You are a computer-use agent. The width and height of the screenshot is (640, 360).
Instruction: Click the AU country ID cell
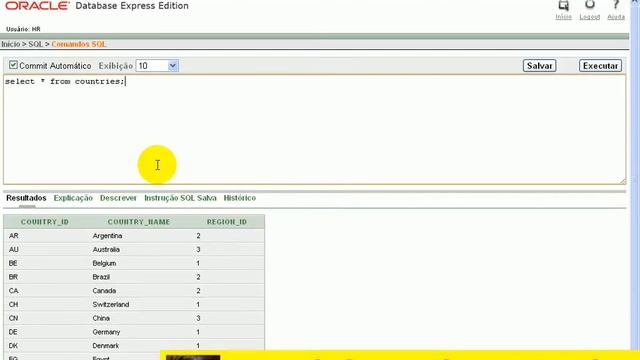pos(13,249)
